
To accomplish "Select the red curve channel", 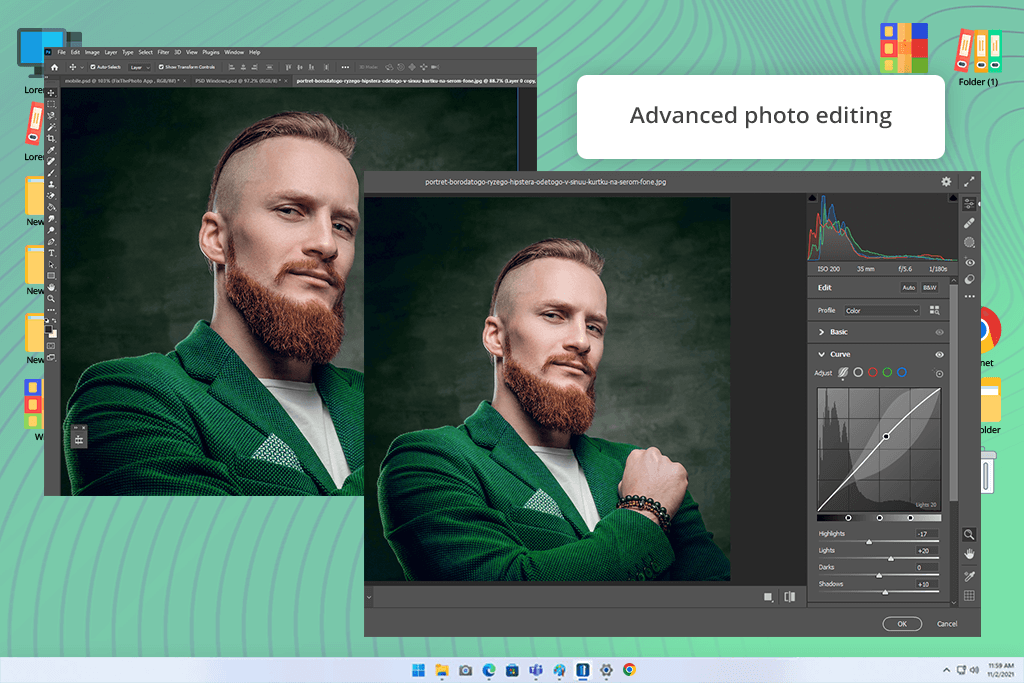I will [x=872, y=372].
